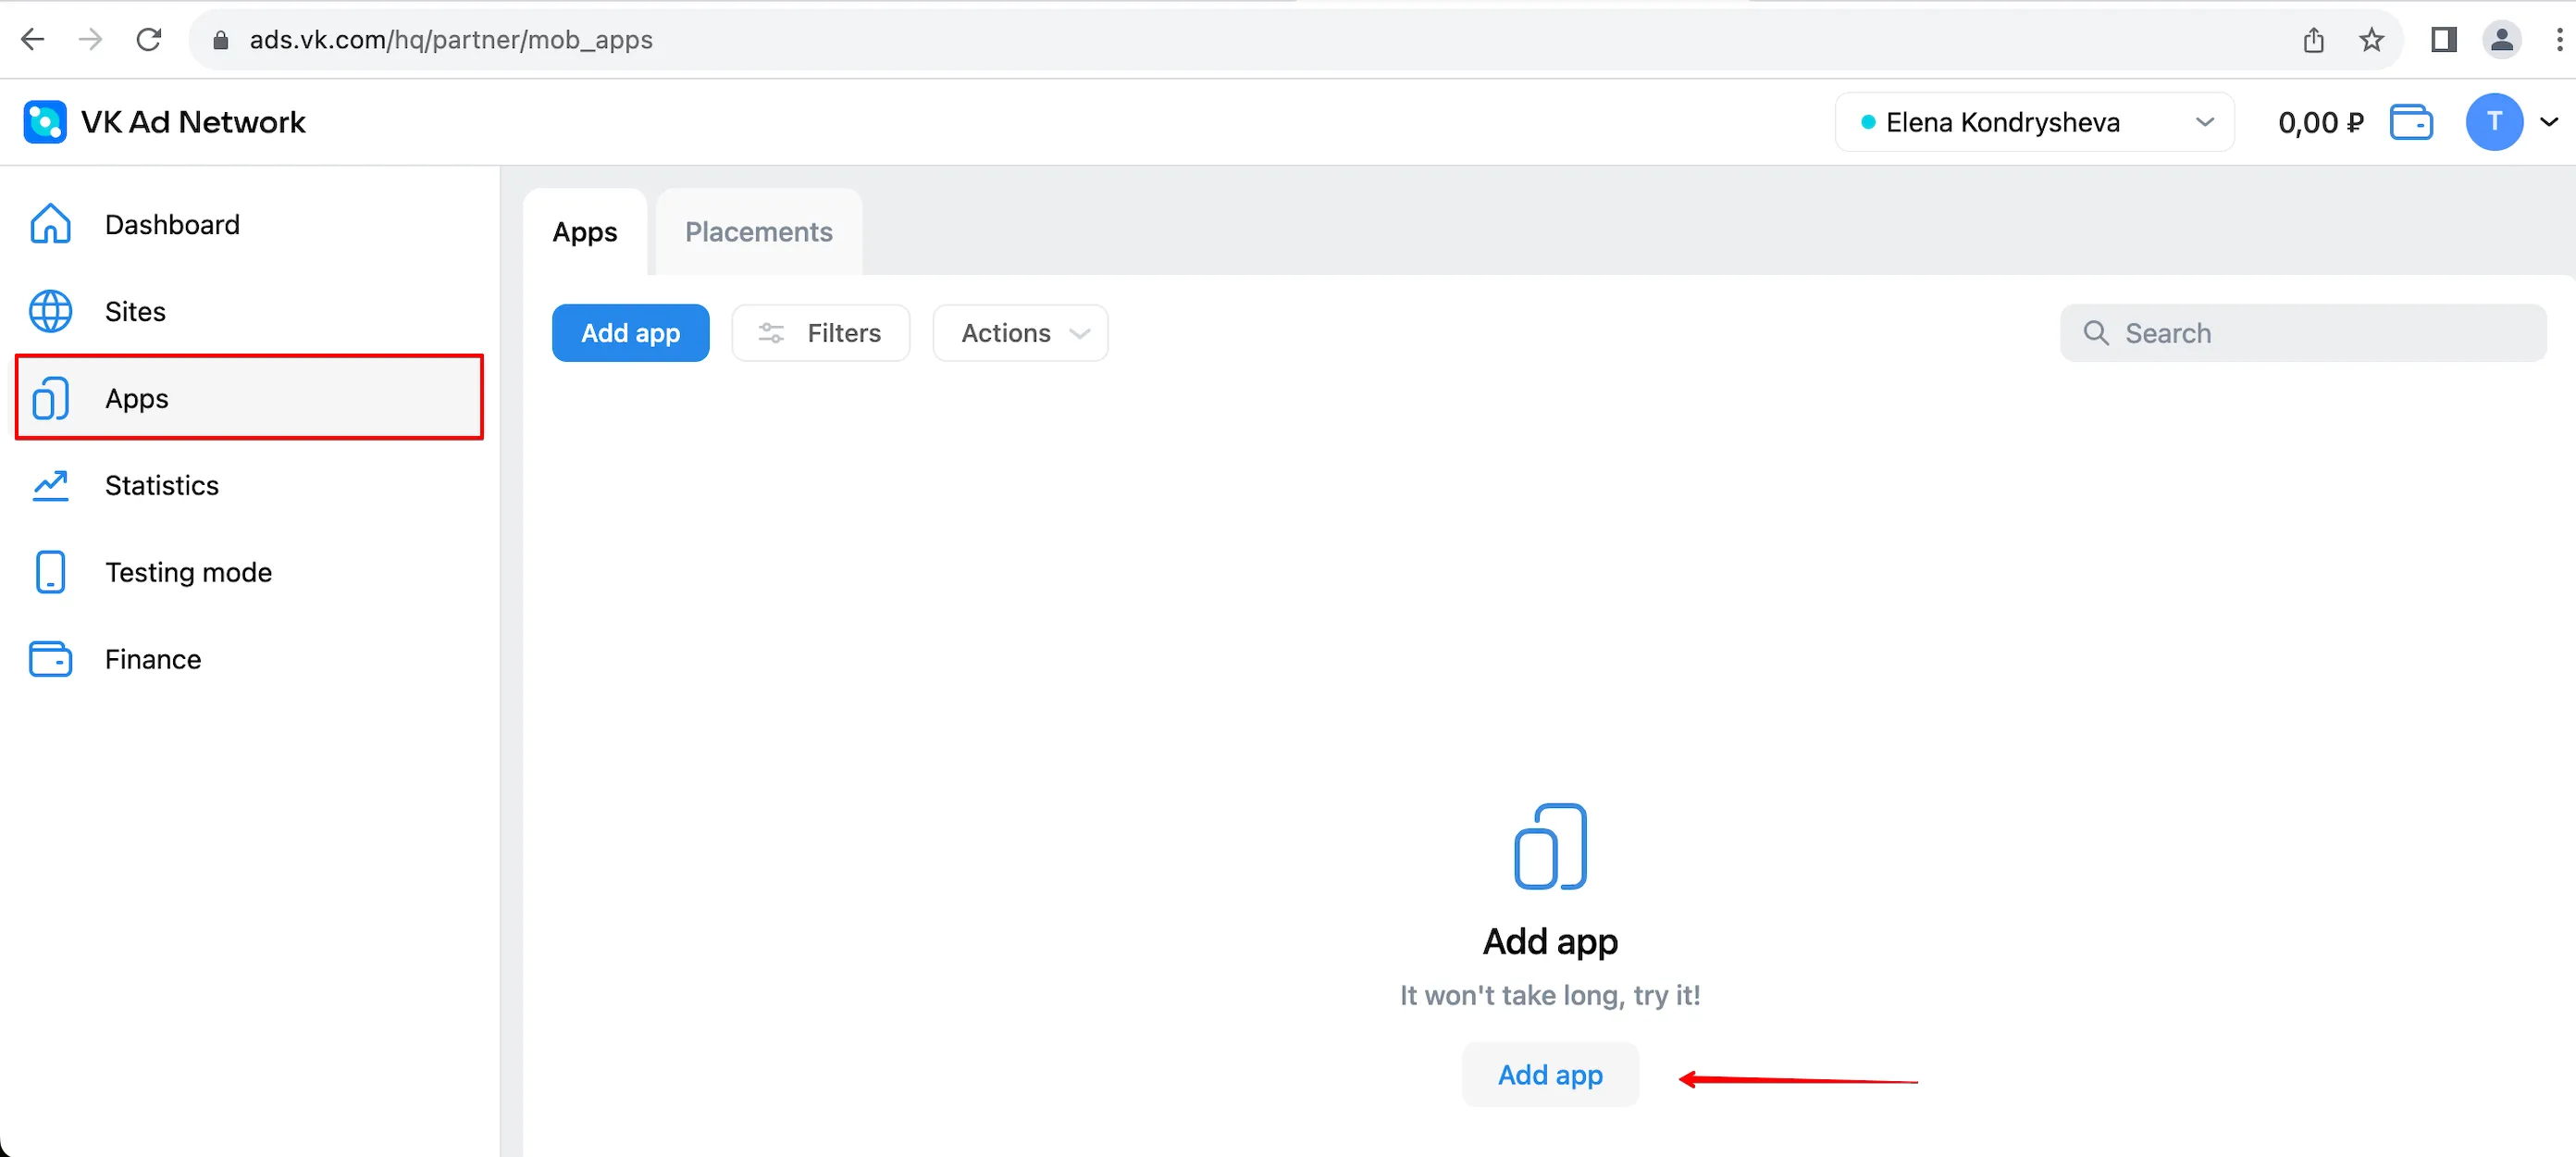Viewport: 2576px width, 1157px height.
Task: Click the blue Add app button
Action: (x=631, y=333)
